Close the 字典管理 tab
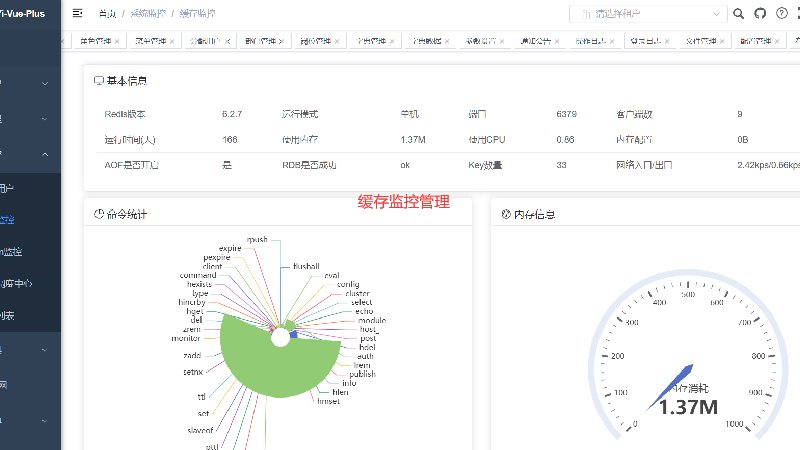This screenshot has width=800, height=450. 392,41
